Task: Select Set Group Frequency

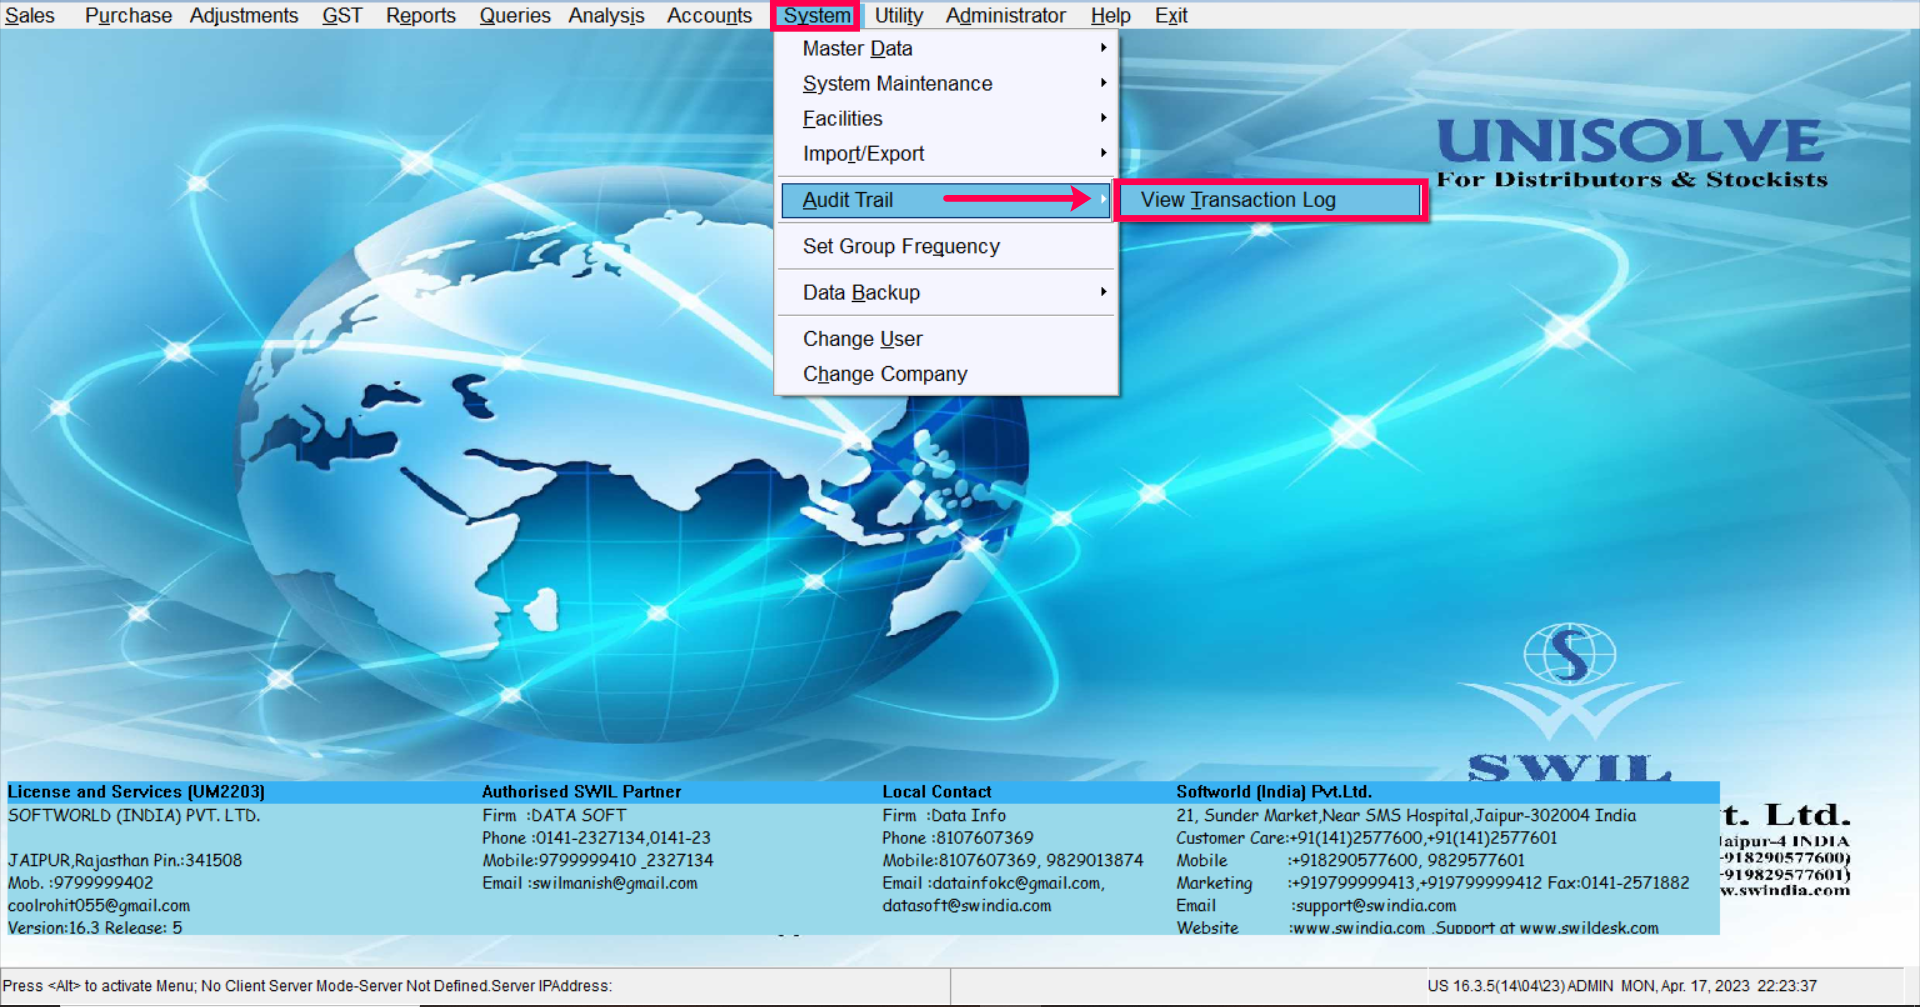Action: 946,246
